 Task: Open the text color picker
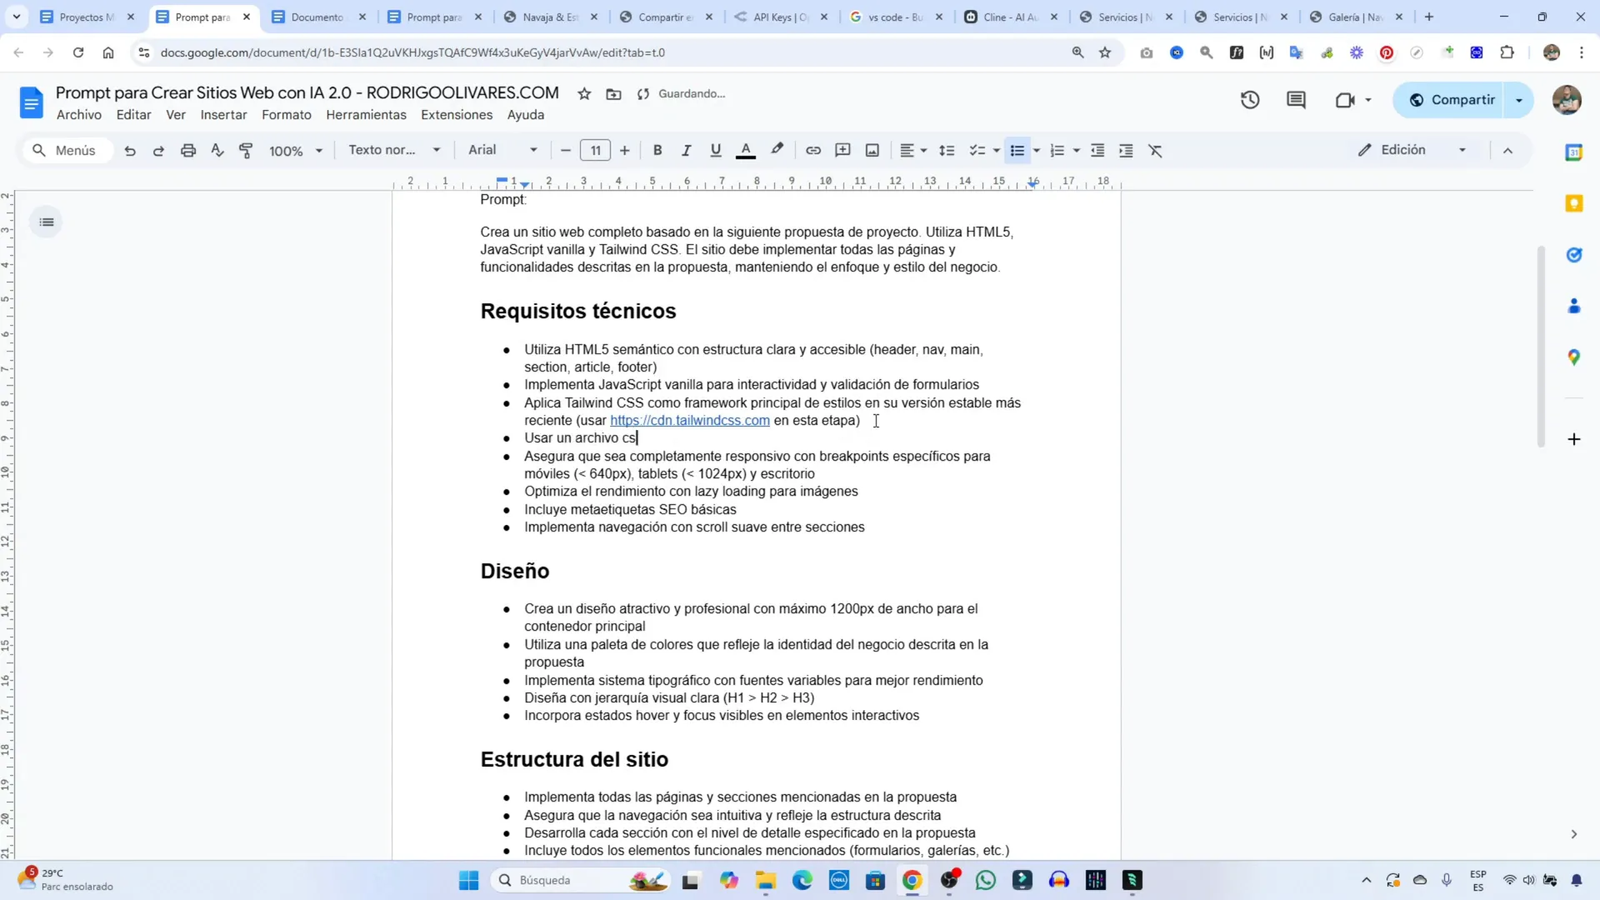(747, 149)
